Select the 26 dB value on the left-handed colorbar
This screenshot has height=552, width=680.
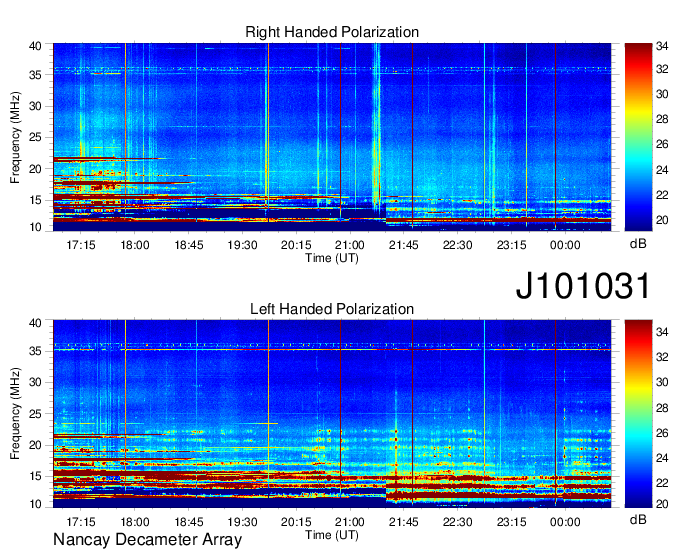[x=662, y=433]
